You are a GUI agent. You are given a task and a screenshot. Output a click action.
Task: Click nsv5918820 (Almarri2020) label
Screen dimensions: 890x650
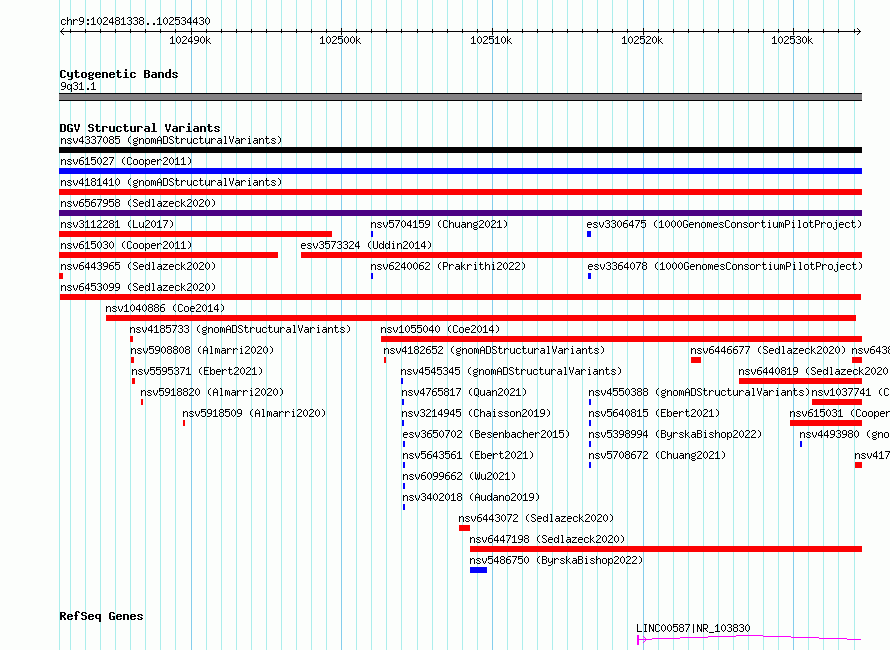(212, 392)
